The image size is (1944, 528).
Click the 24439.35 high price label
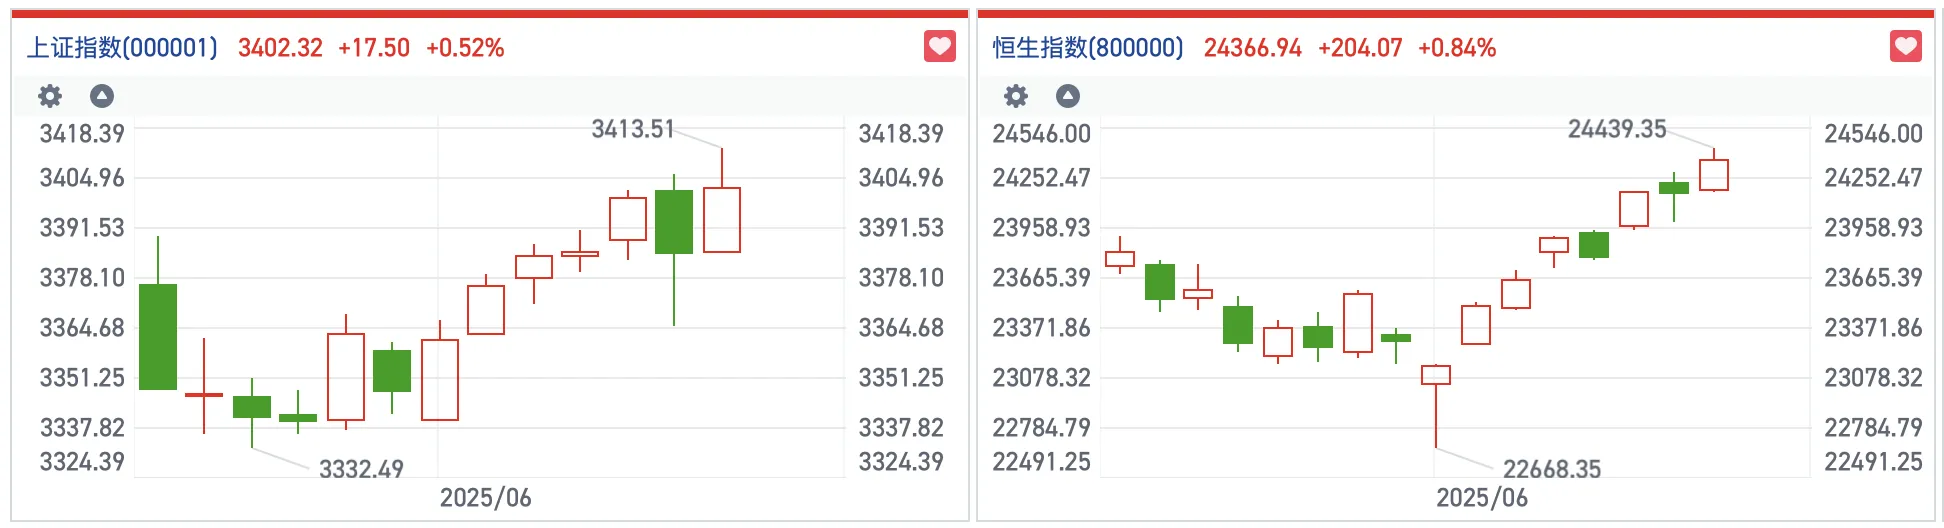(x=1617, y=129)
